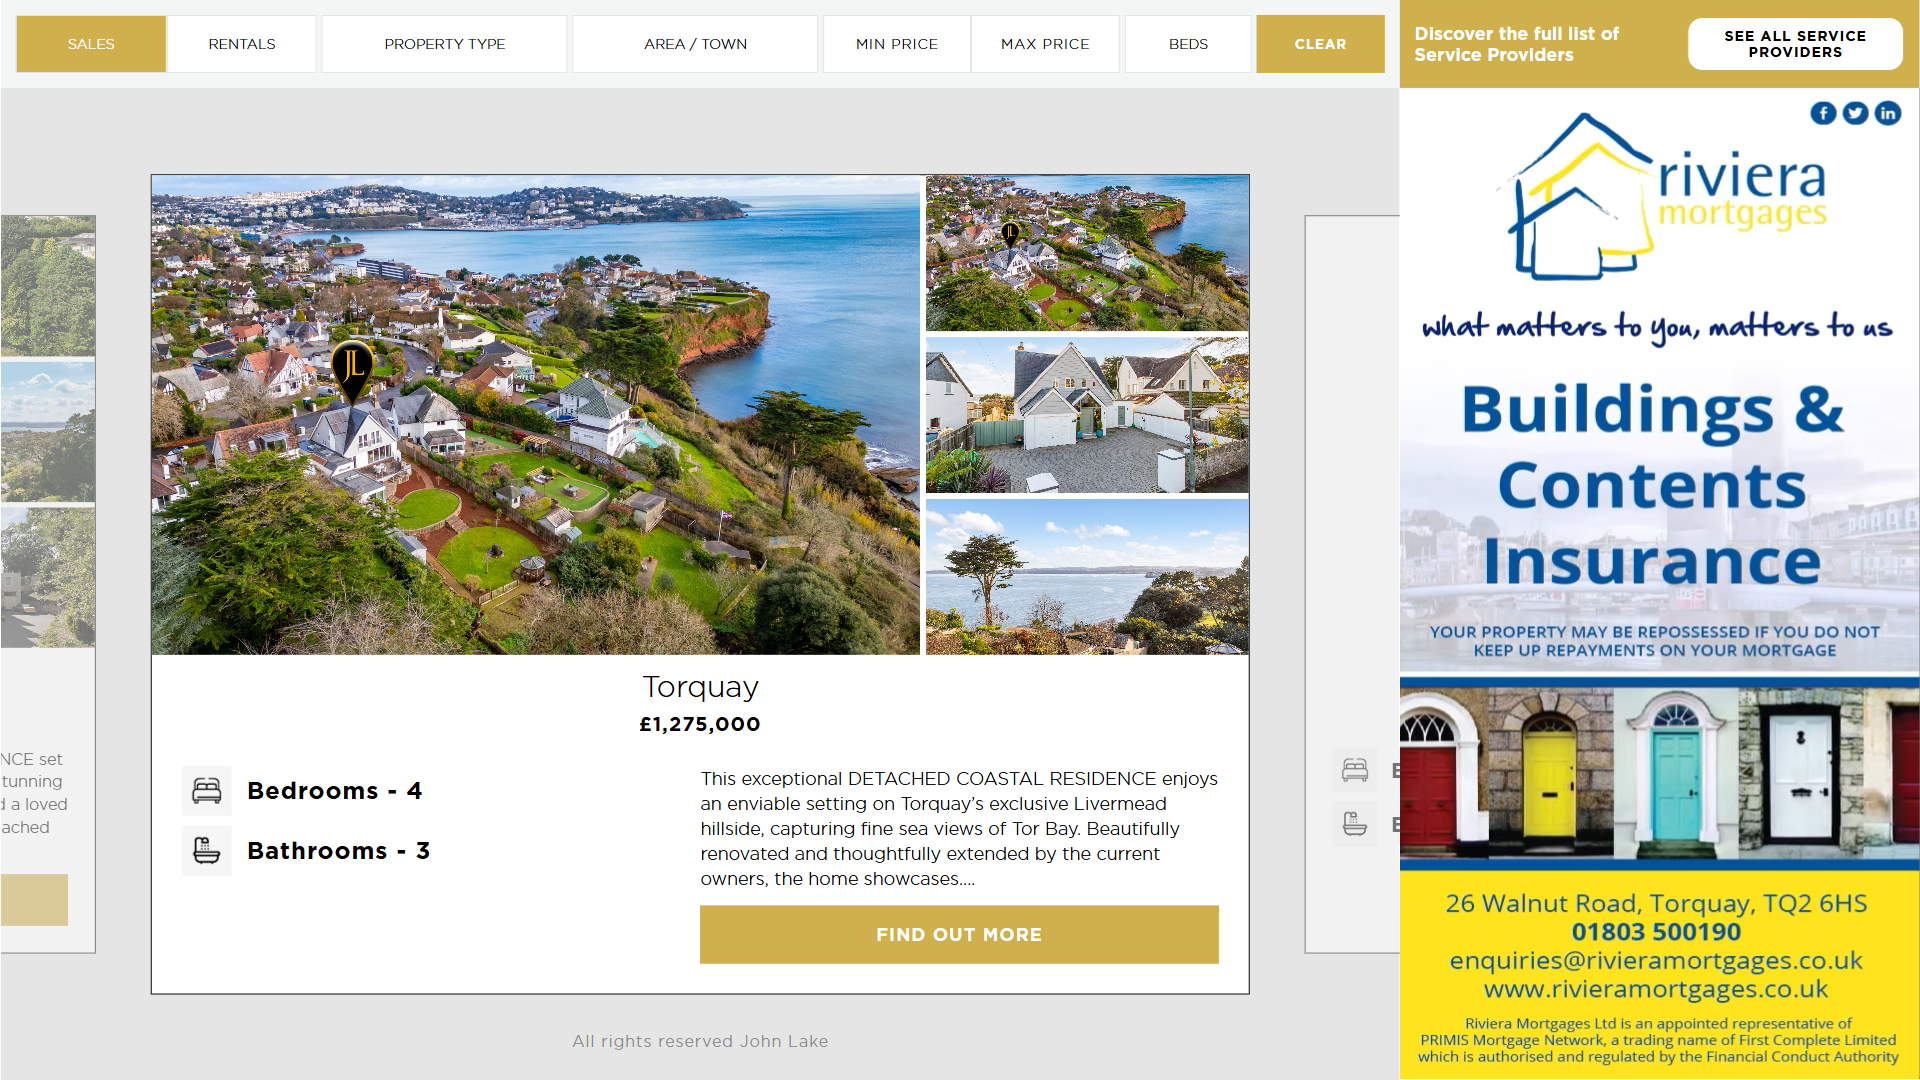Click SEE ALL SERVICE PROVIDERS button
The width and height of the screenshot is (1920, 1080).
1794,44
